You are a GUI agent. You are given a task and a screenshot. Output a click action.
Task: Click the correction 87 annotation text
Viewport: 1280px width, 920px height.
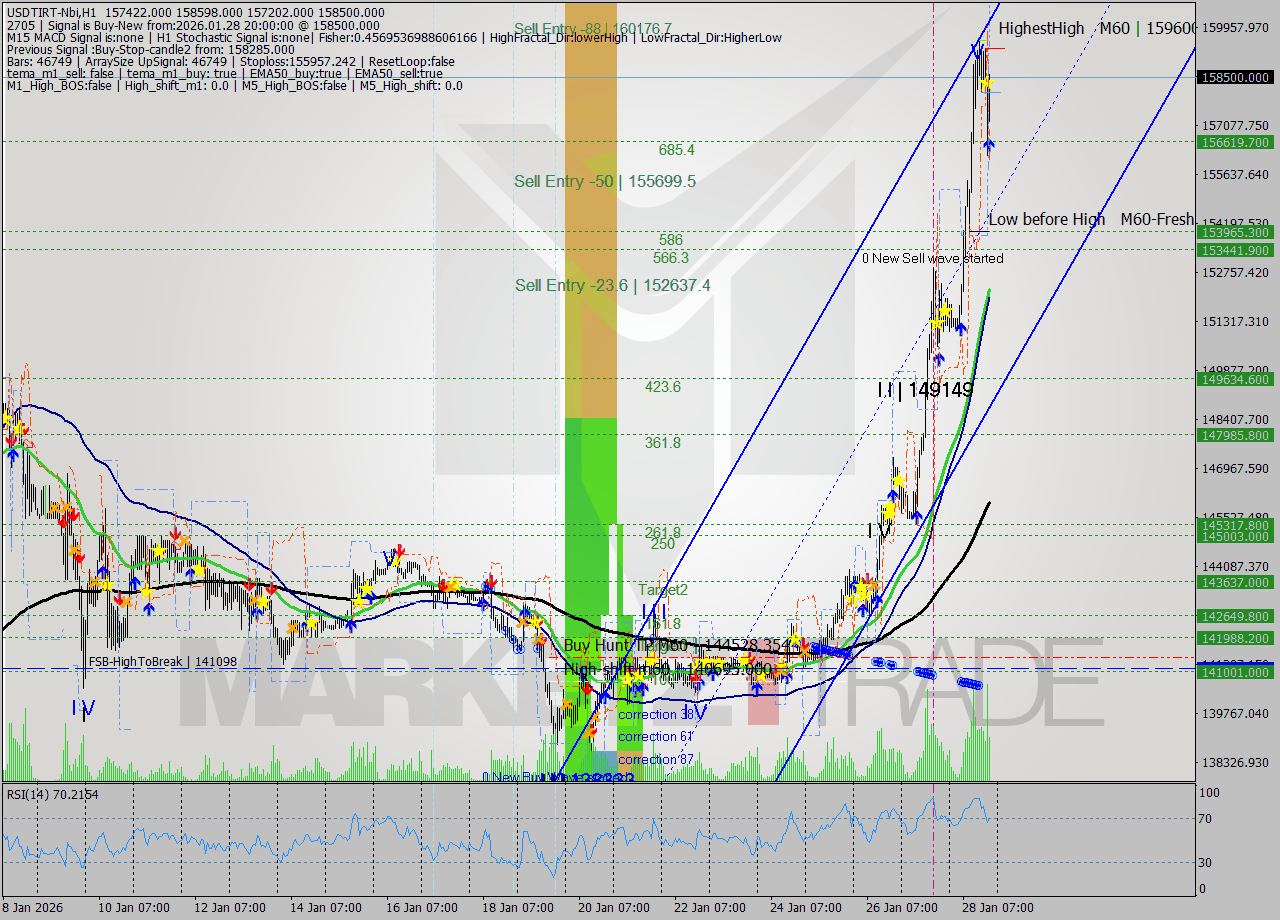point(657,759)
